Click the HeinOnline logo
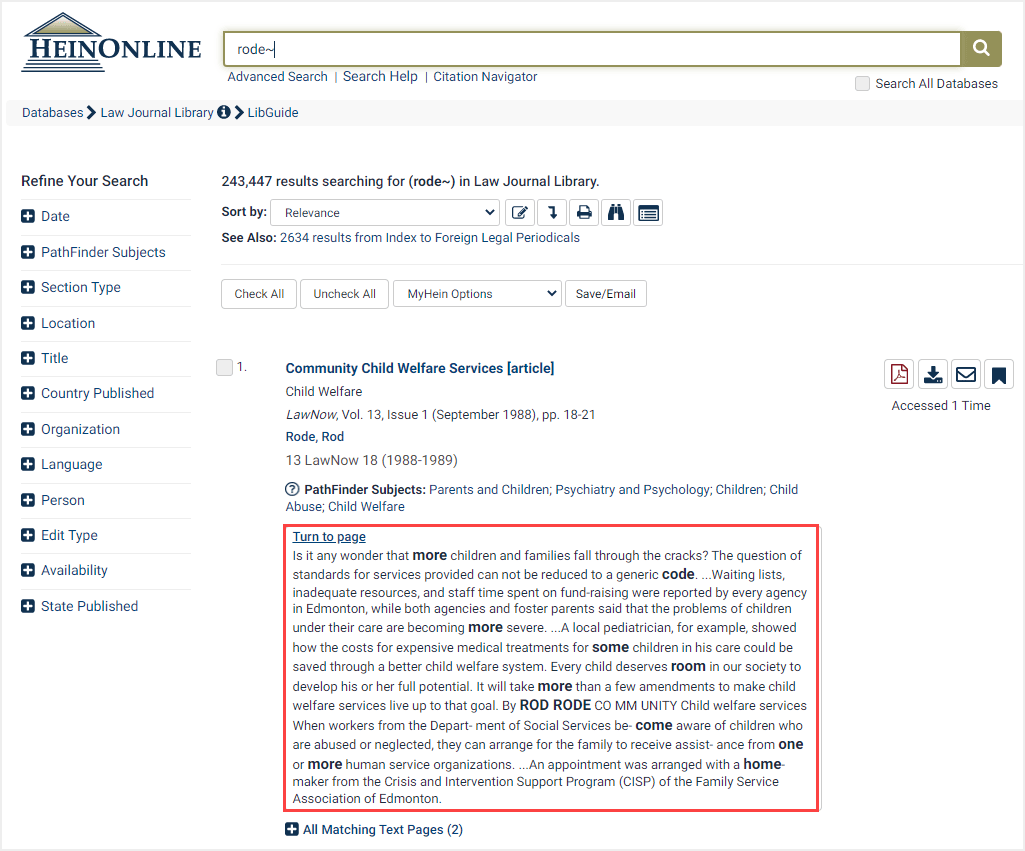This screenshot has width=1025, height=851. (x=112, y=43)
